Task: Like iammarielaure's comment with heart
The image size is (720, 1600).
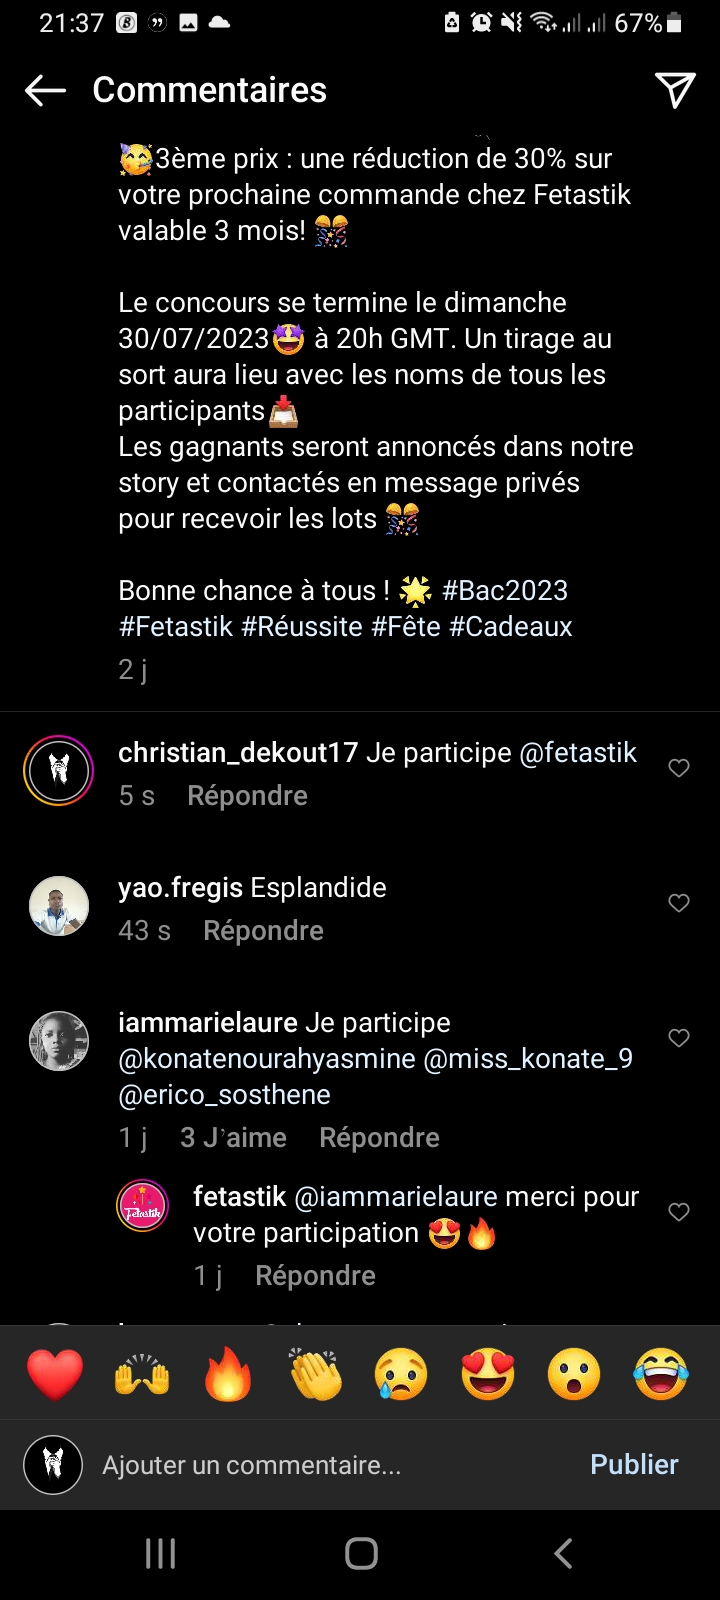Action: point(679,1038)
